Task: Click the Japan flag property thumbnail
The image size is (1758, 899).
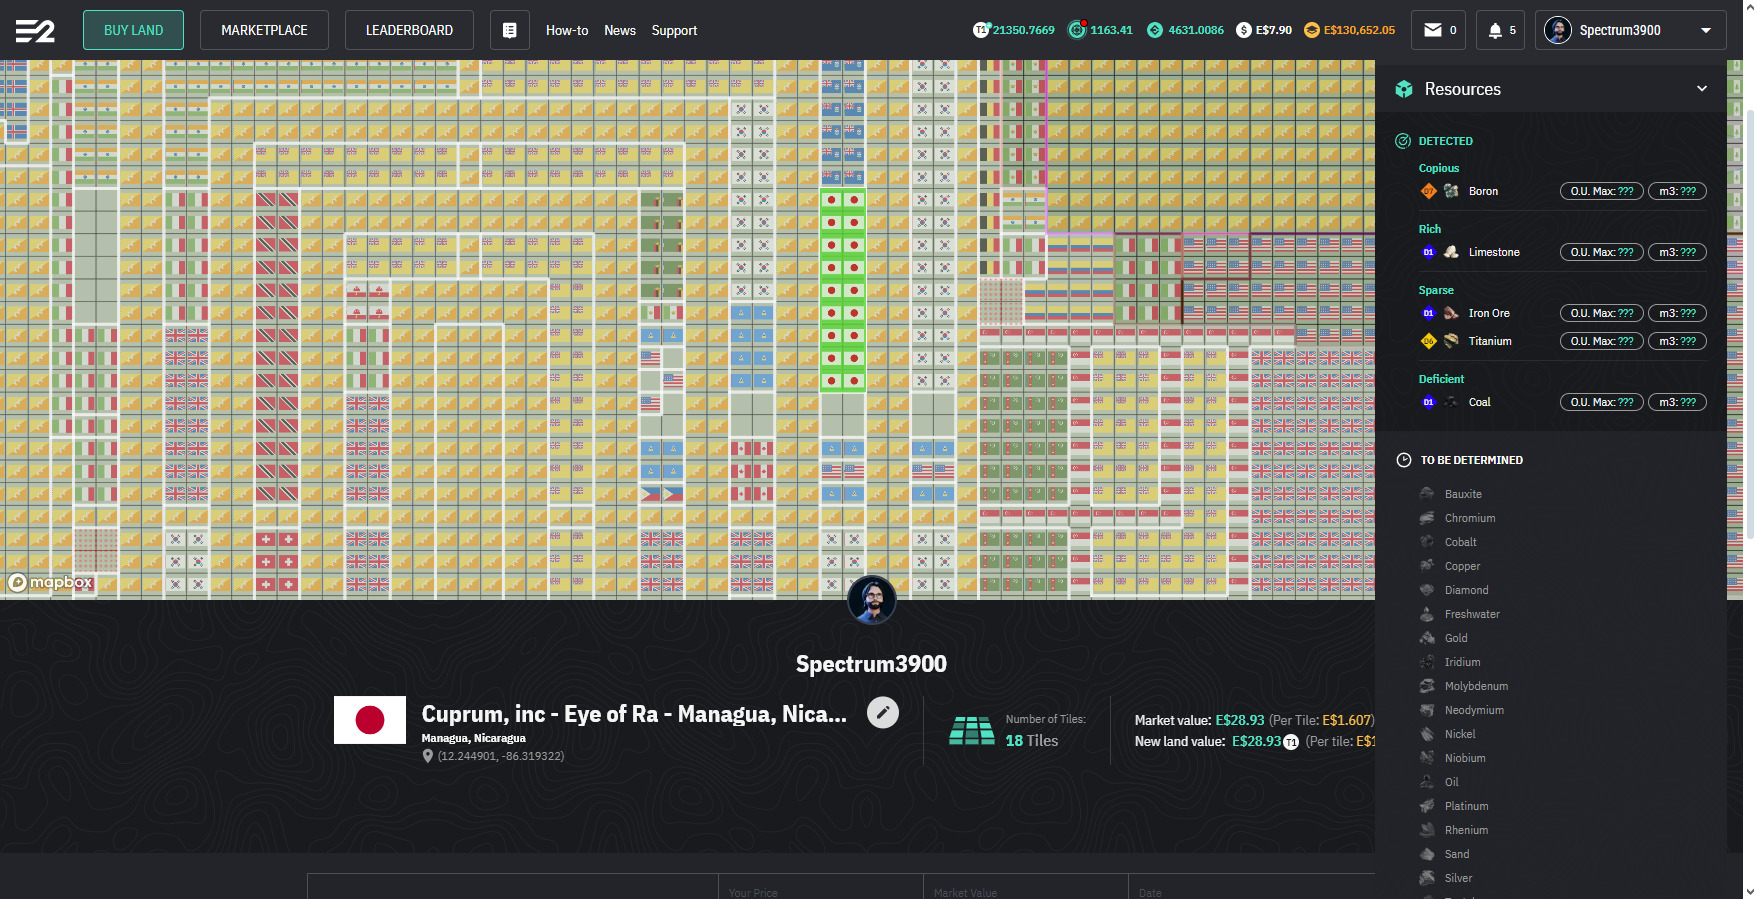Action: click(x=370, y=720)
